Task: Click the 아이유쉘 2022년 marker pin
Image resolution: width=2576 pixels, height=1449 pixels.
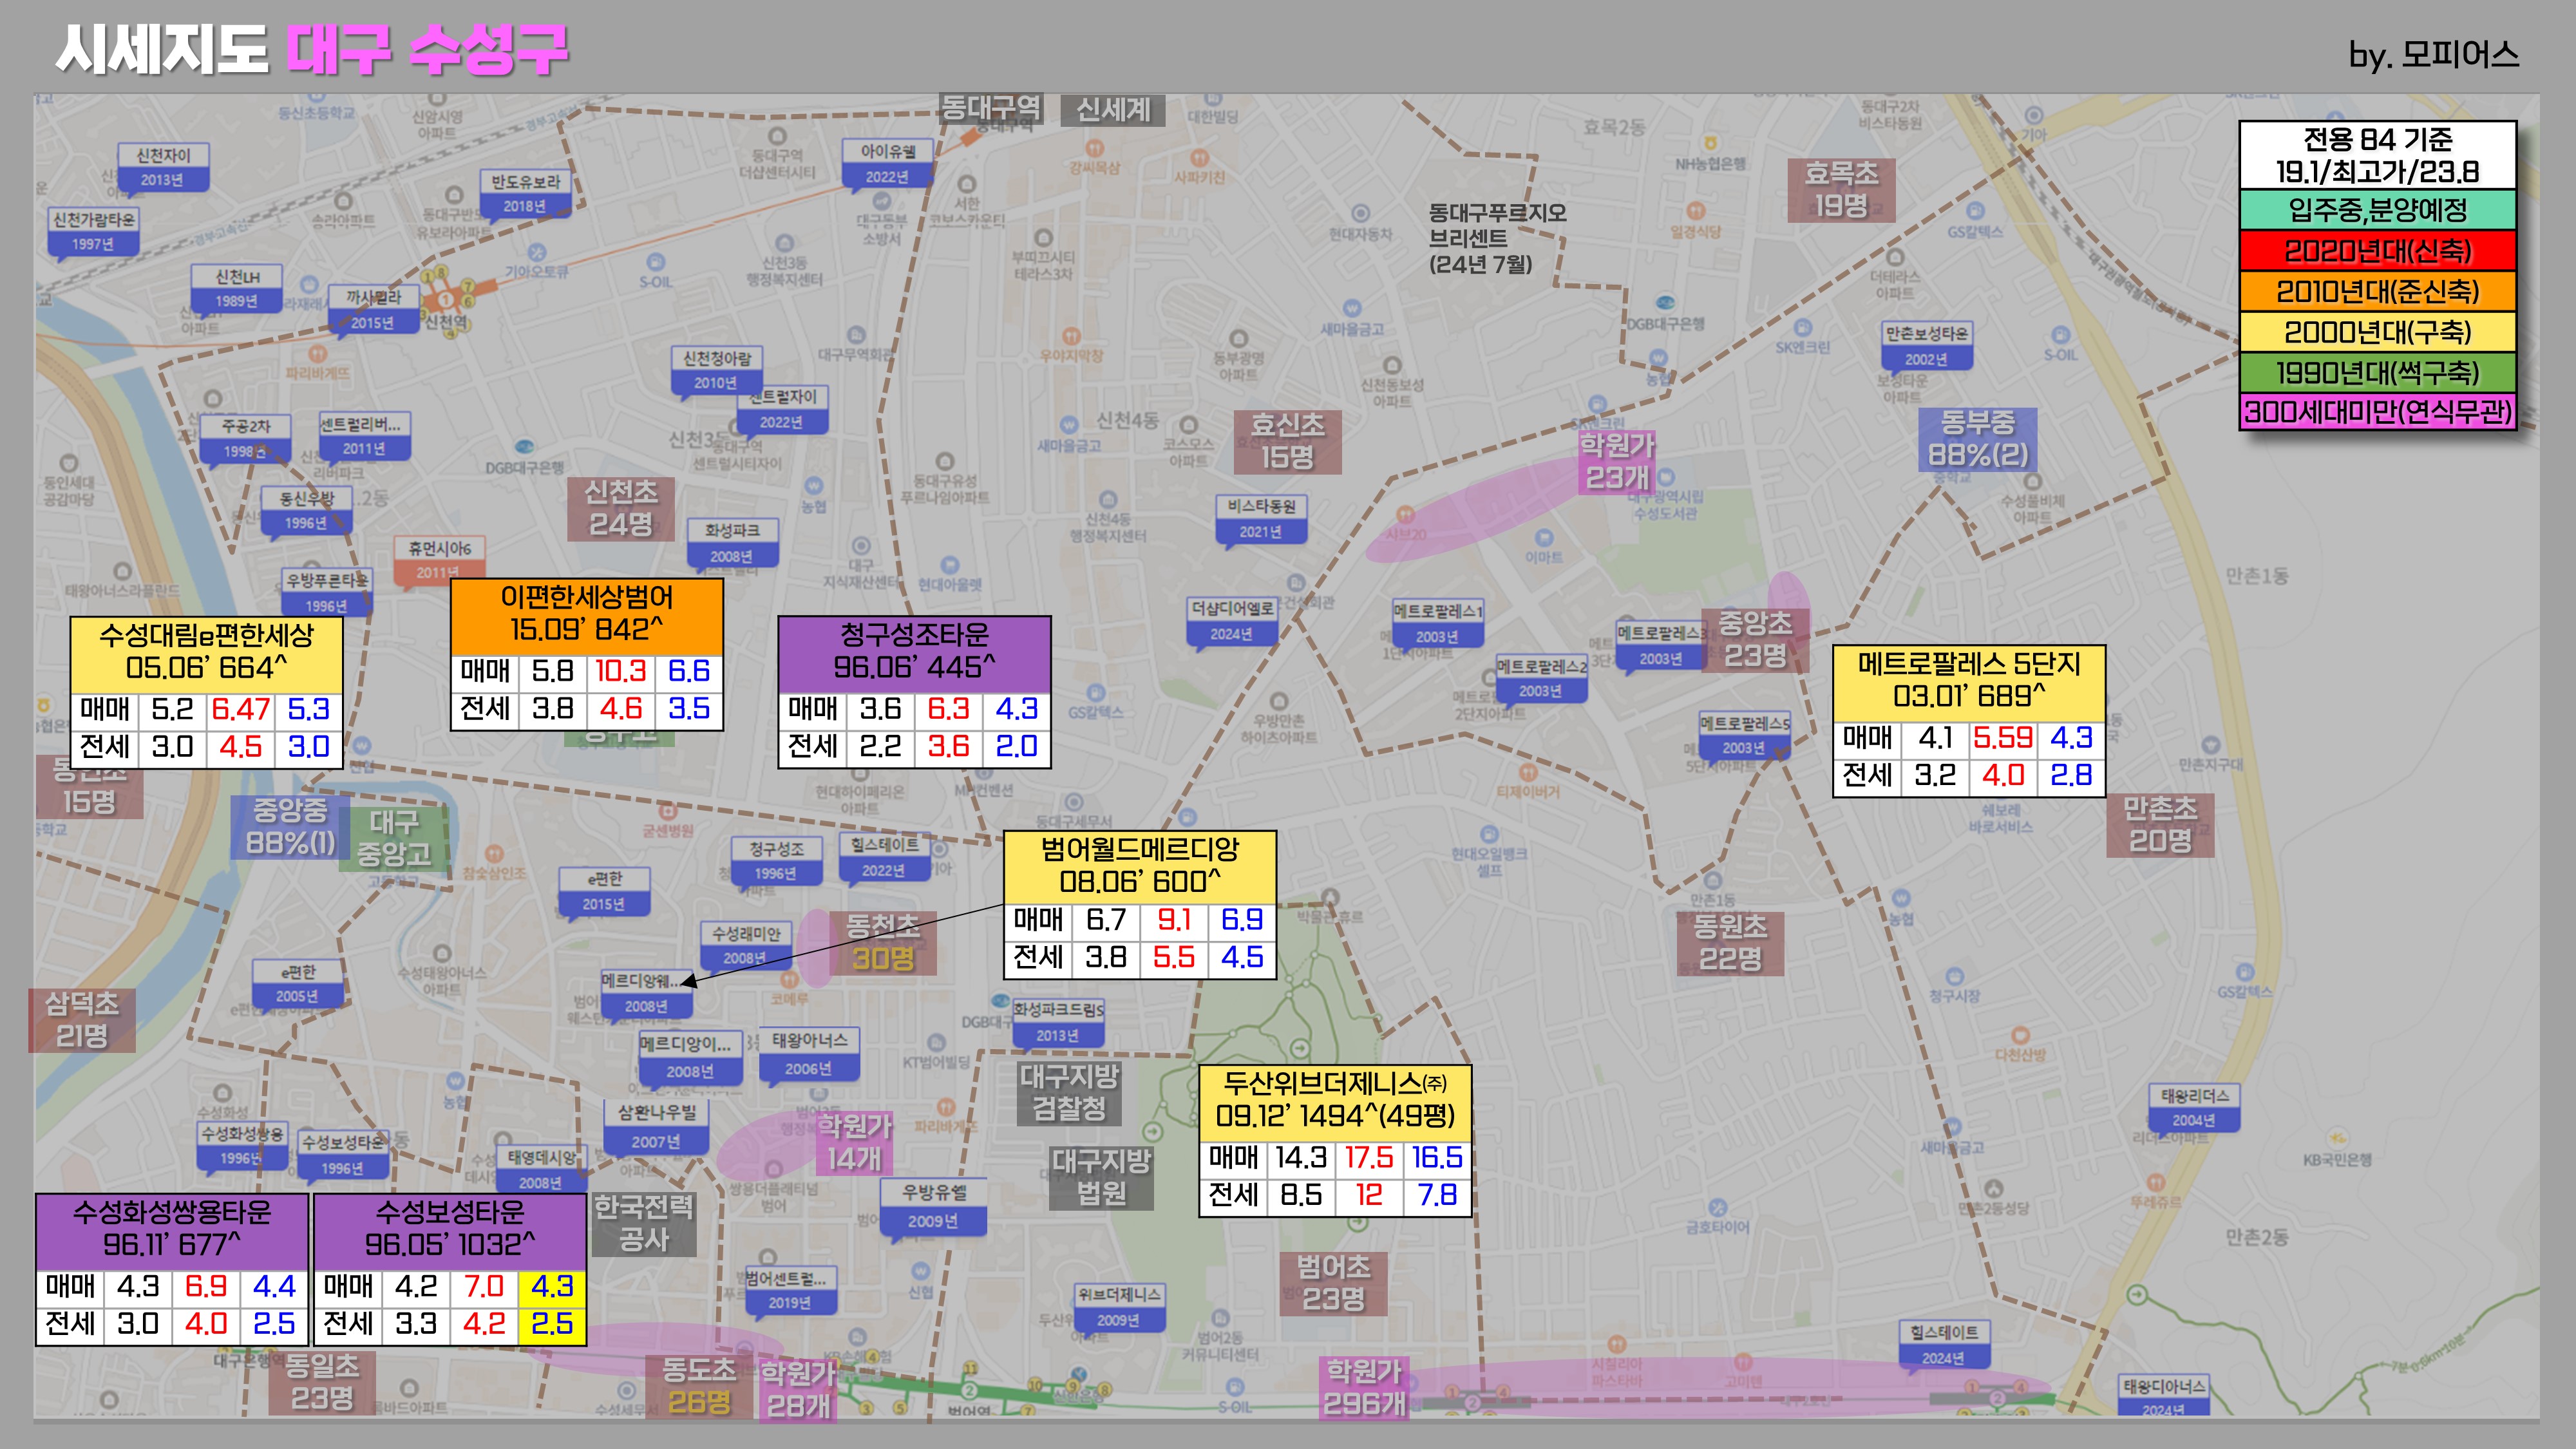Action: coord(888,164)
